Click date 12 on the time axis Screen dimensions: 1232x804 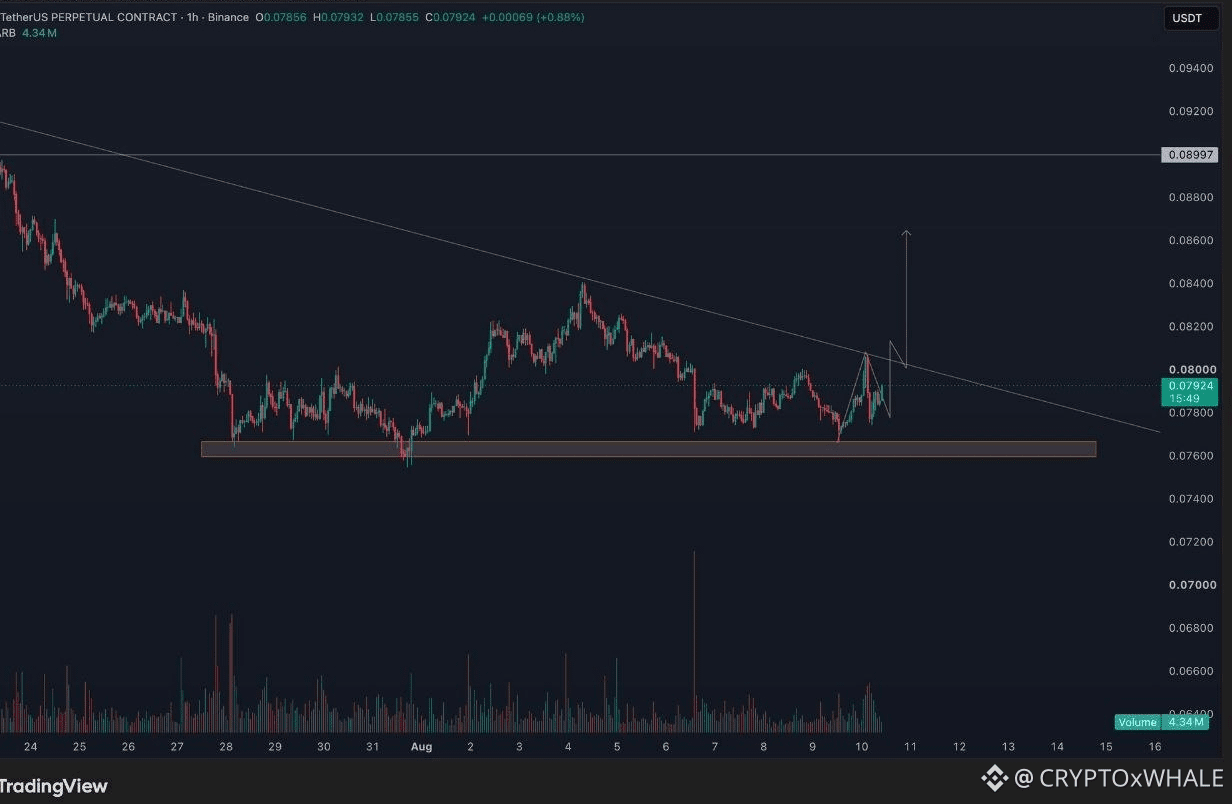point(959,746)
